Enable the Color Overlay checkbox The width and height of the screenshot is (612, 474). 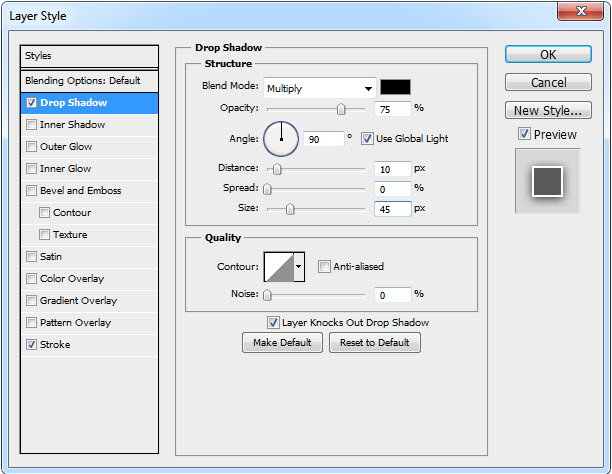pyautogui.click(x=32, y=279)
